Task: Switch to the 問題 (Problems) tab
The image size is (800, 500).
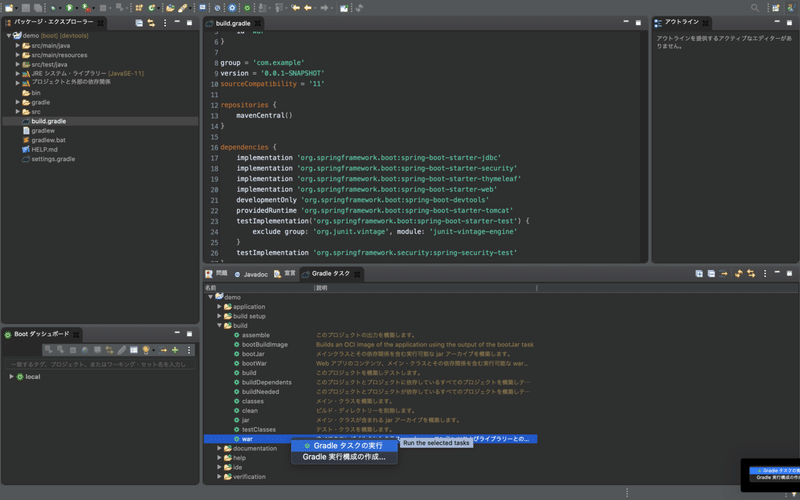Action: [217, 274]
